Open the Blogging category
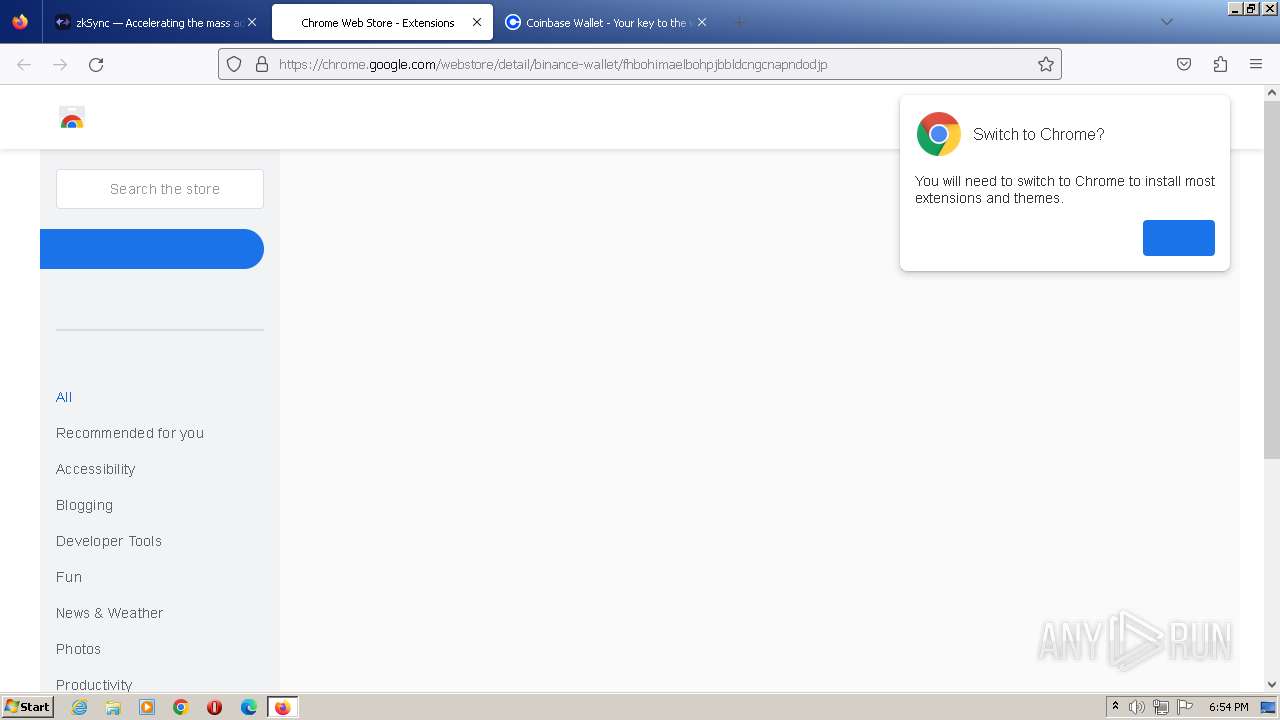The image size is (1280, 720). (84, 505)
